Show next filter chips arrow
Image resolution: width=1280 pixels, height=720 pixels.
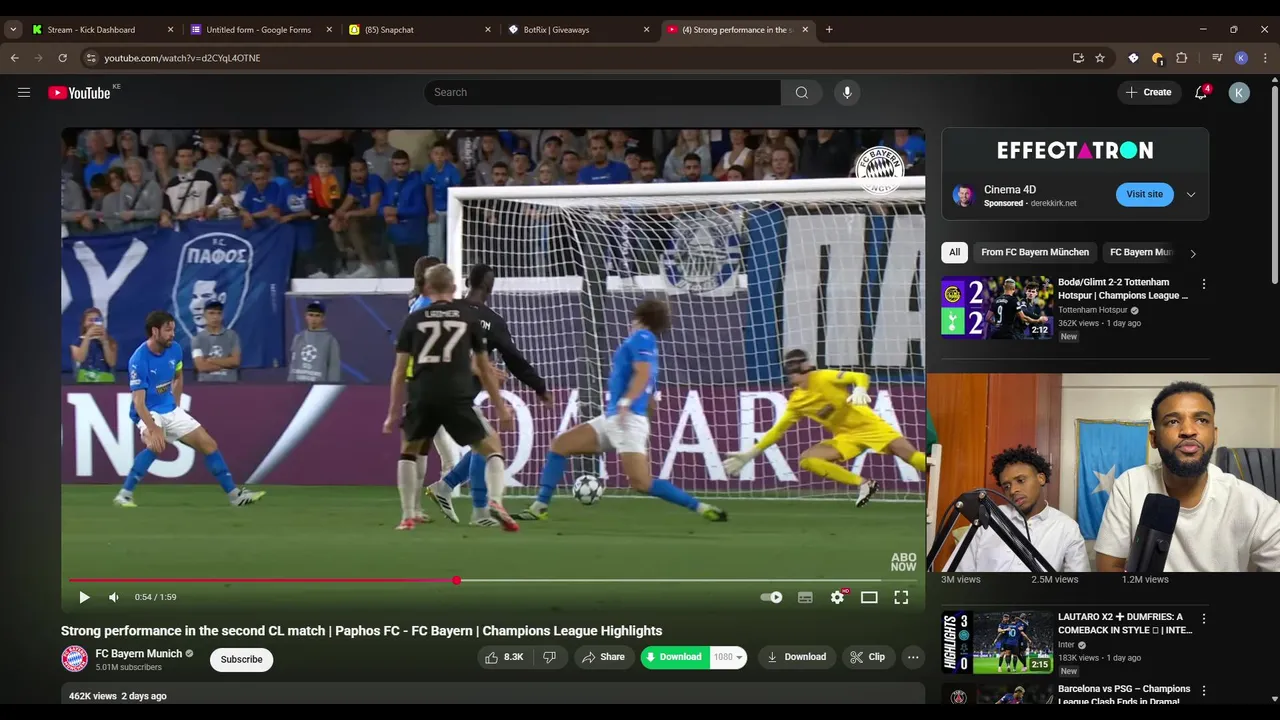click(1192, 253)
